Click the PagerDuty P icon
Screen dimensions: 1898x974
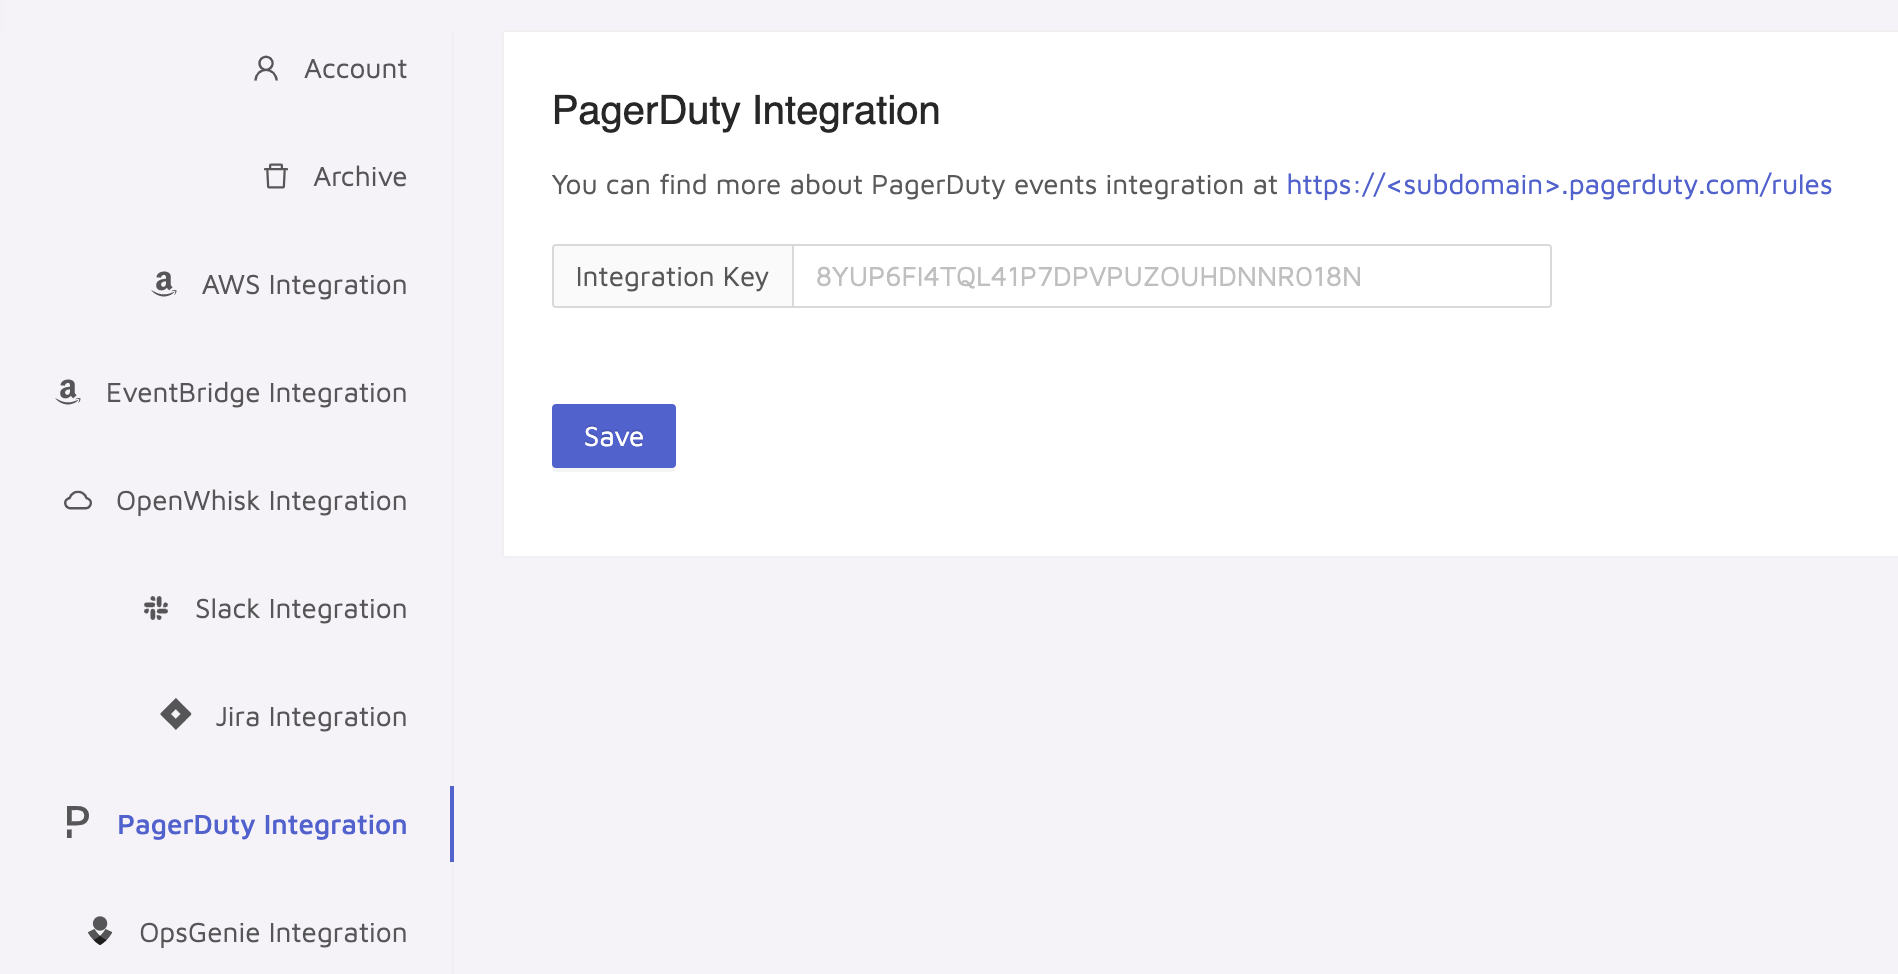pos(77,822)
